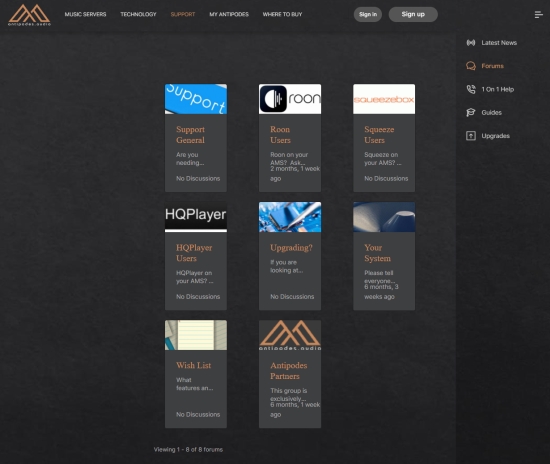Click the Wish List notepad thumbnail
The width and height of the screenshot is (550, 464).
(x=196, y=335)
